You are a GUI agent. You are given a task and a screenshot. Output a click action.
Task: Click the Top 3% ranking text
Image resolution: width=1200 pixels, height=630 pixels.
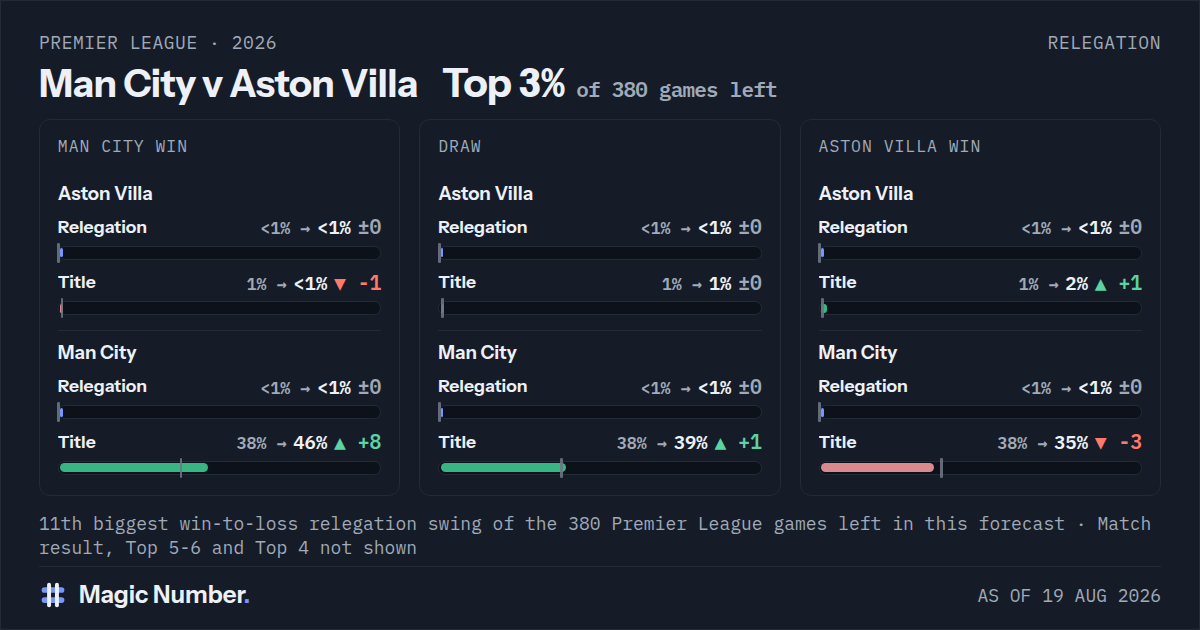[x=505, y=84]
